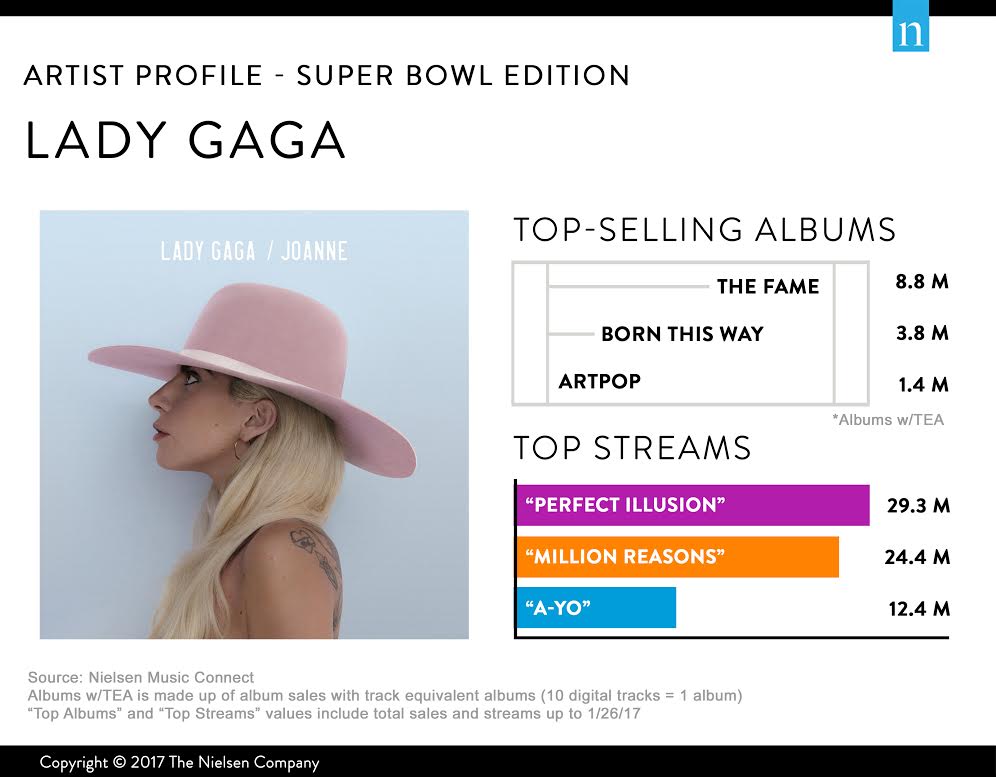Select BORN THIS WAY album label
This screenshot has height=777, width=996.
tap(682, 334)
